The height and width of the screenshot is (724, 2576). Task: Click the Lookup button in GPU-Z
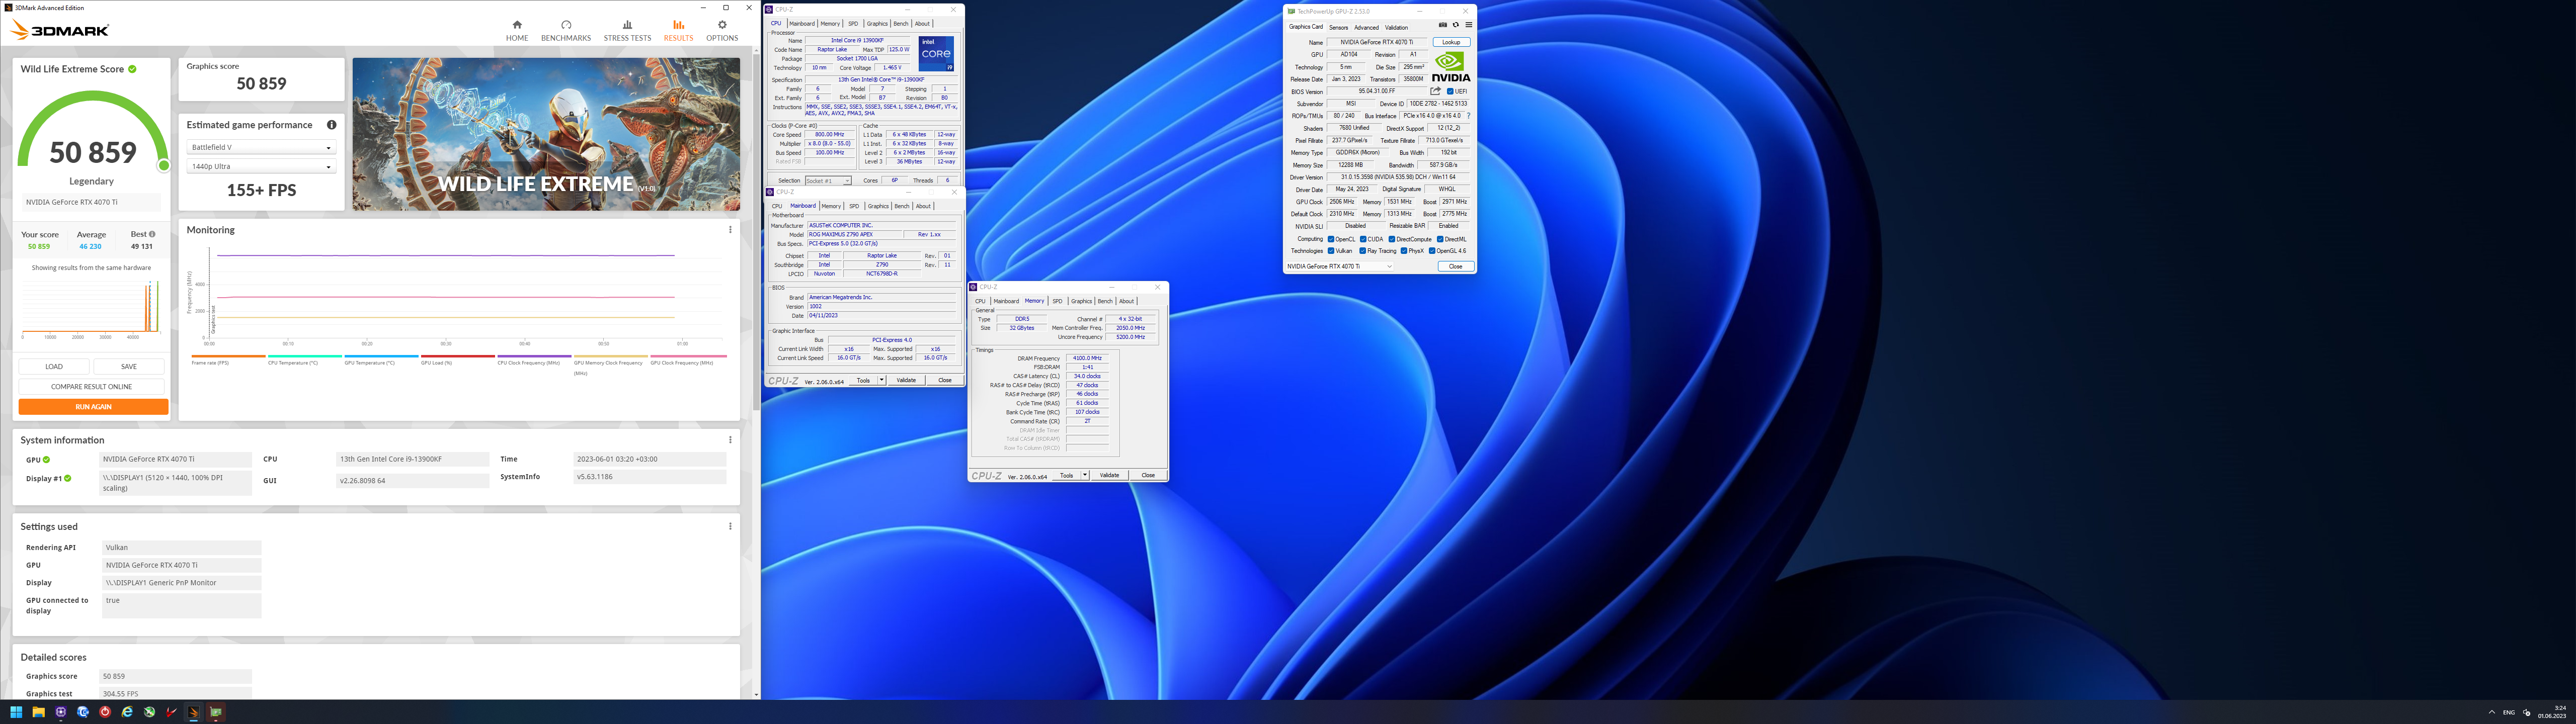point(1451,42)
